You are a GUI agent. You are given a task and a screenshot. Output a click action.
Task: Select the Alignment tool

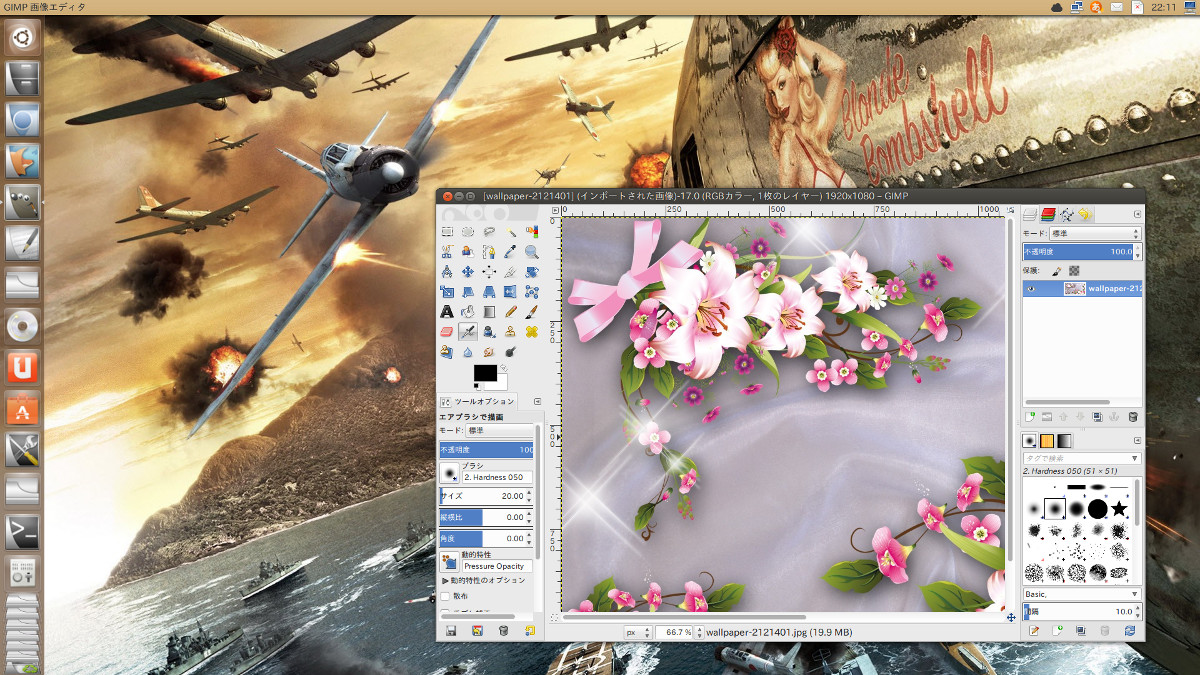point(489,271)
